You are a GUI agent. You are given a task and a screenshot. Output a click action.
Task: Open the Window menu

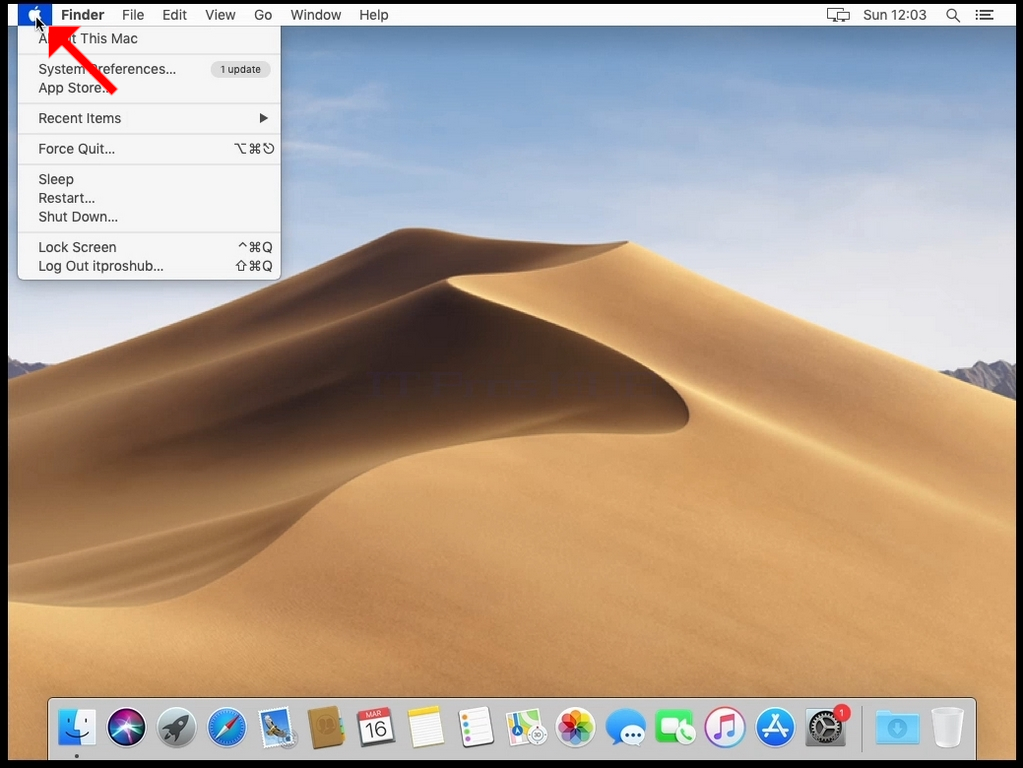click(x=316, y=15)
